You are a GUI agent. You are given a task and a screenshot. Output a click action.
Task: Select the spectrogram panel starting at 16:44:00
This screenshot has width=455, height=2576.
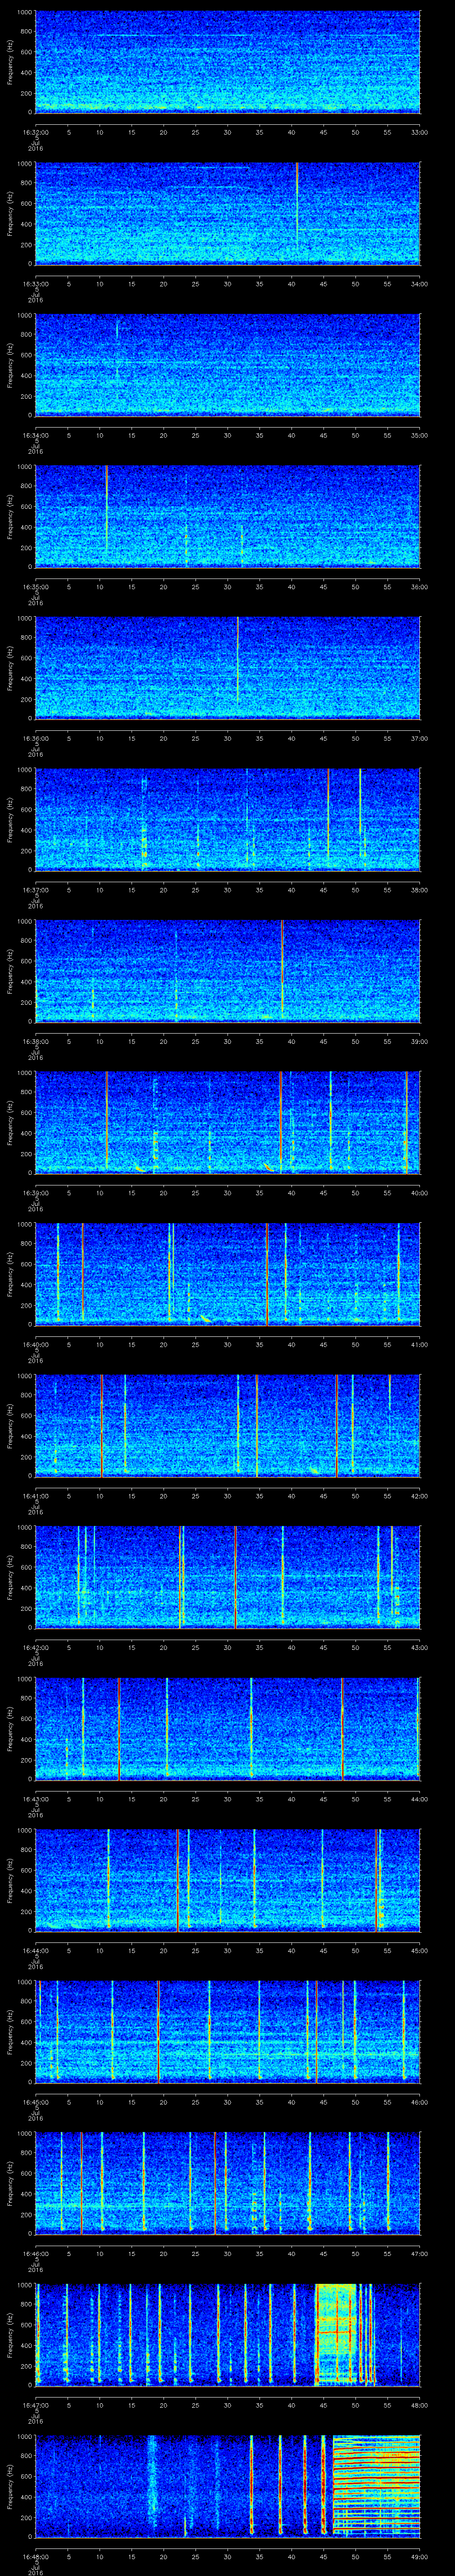tap(227, 1880)
